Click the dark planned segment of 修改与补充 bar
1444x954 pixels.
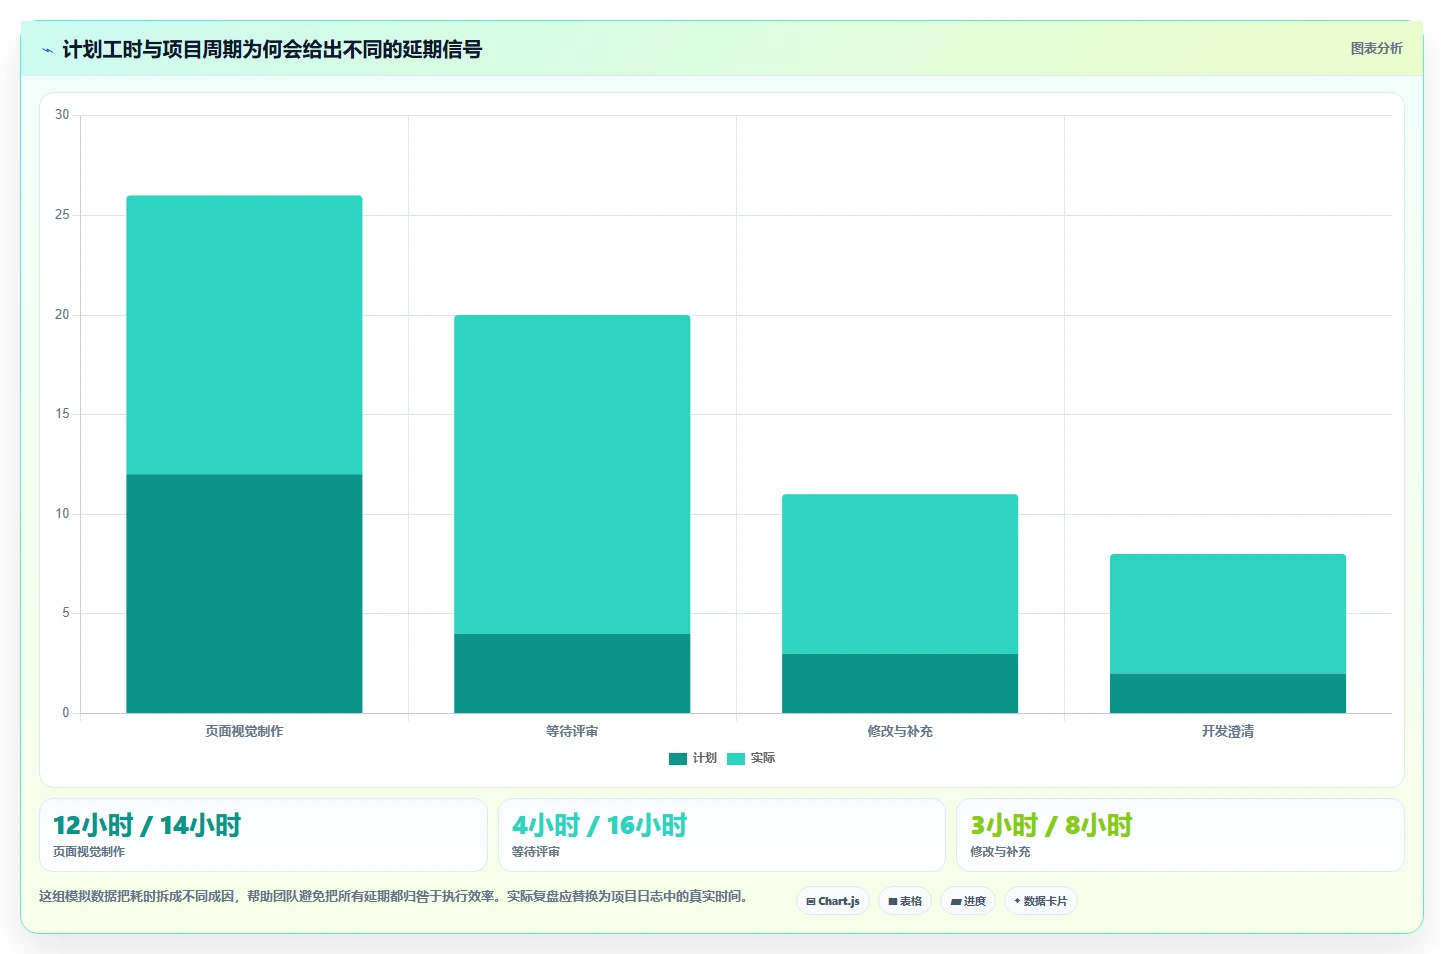pyautogui.click(x=900, y=684)
